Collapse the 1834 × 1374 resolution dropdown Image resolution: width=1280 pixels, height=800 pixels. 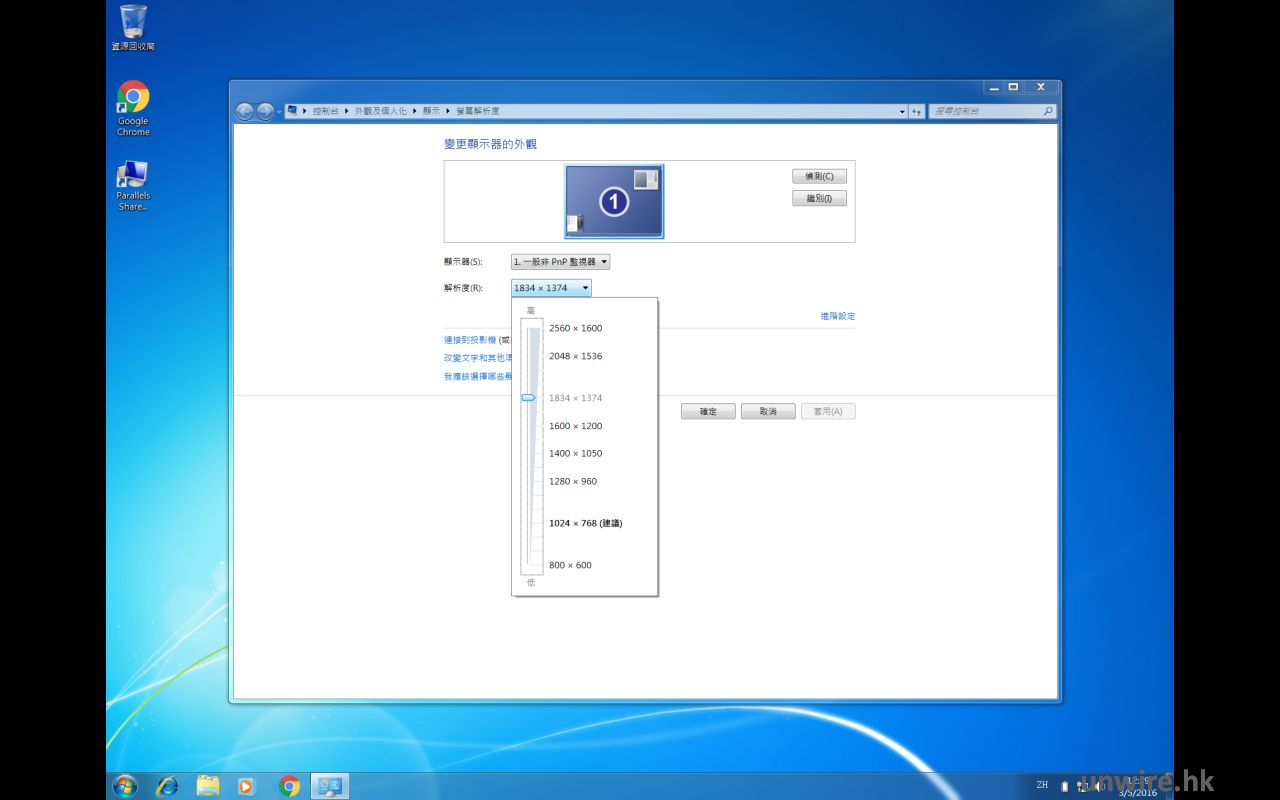point(551,288)
